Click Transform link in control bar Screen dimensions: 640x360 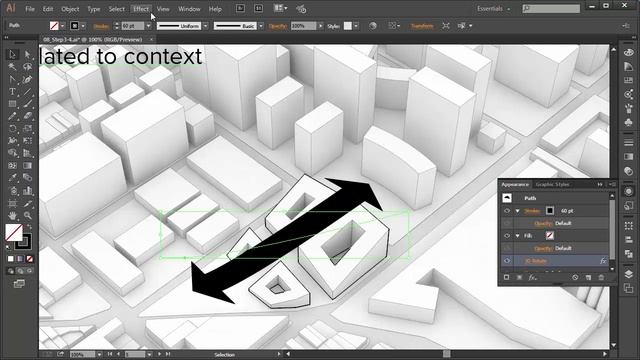pyautogui.click(x=422, y=26)
